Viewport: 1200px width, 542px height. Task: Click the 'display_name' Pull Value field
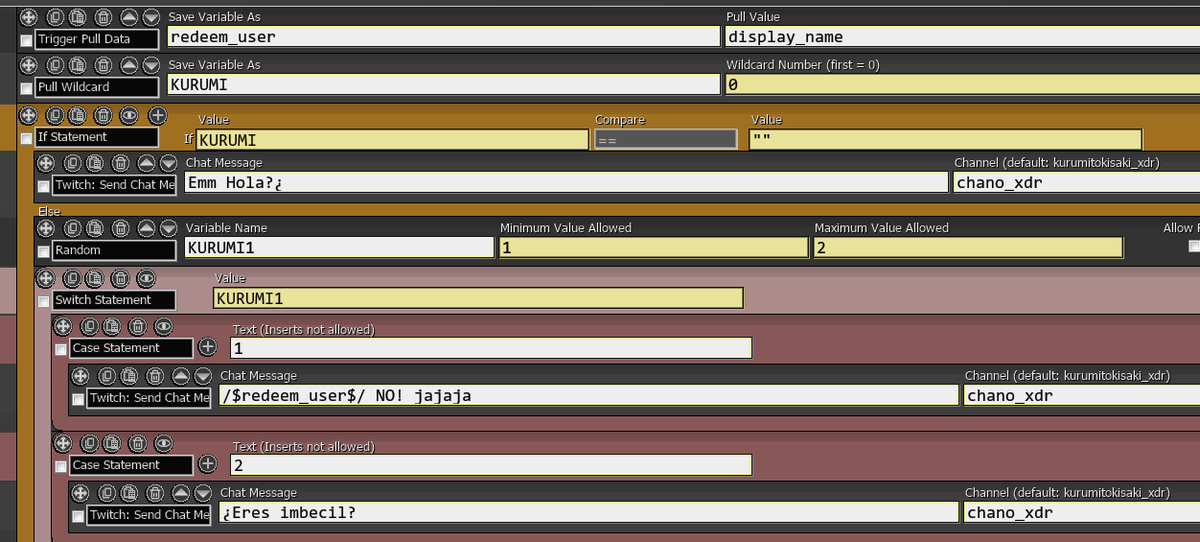(x=962, y=36)
